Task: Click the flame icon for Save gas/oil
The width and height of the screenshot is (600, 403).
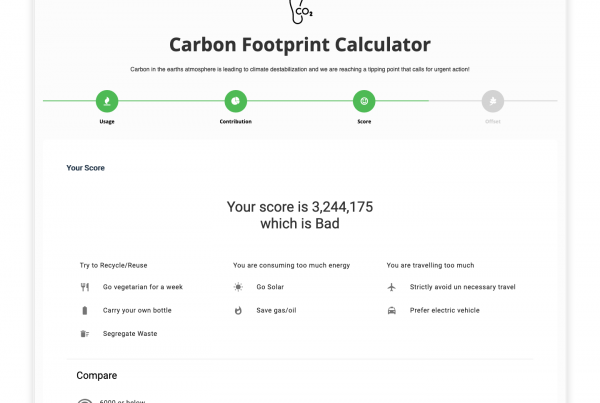Action: [x=238, y=310]
